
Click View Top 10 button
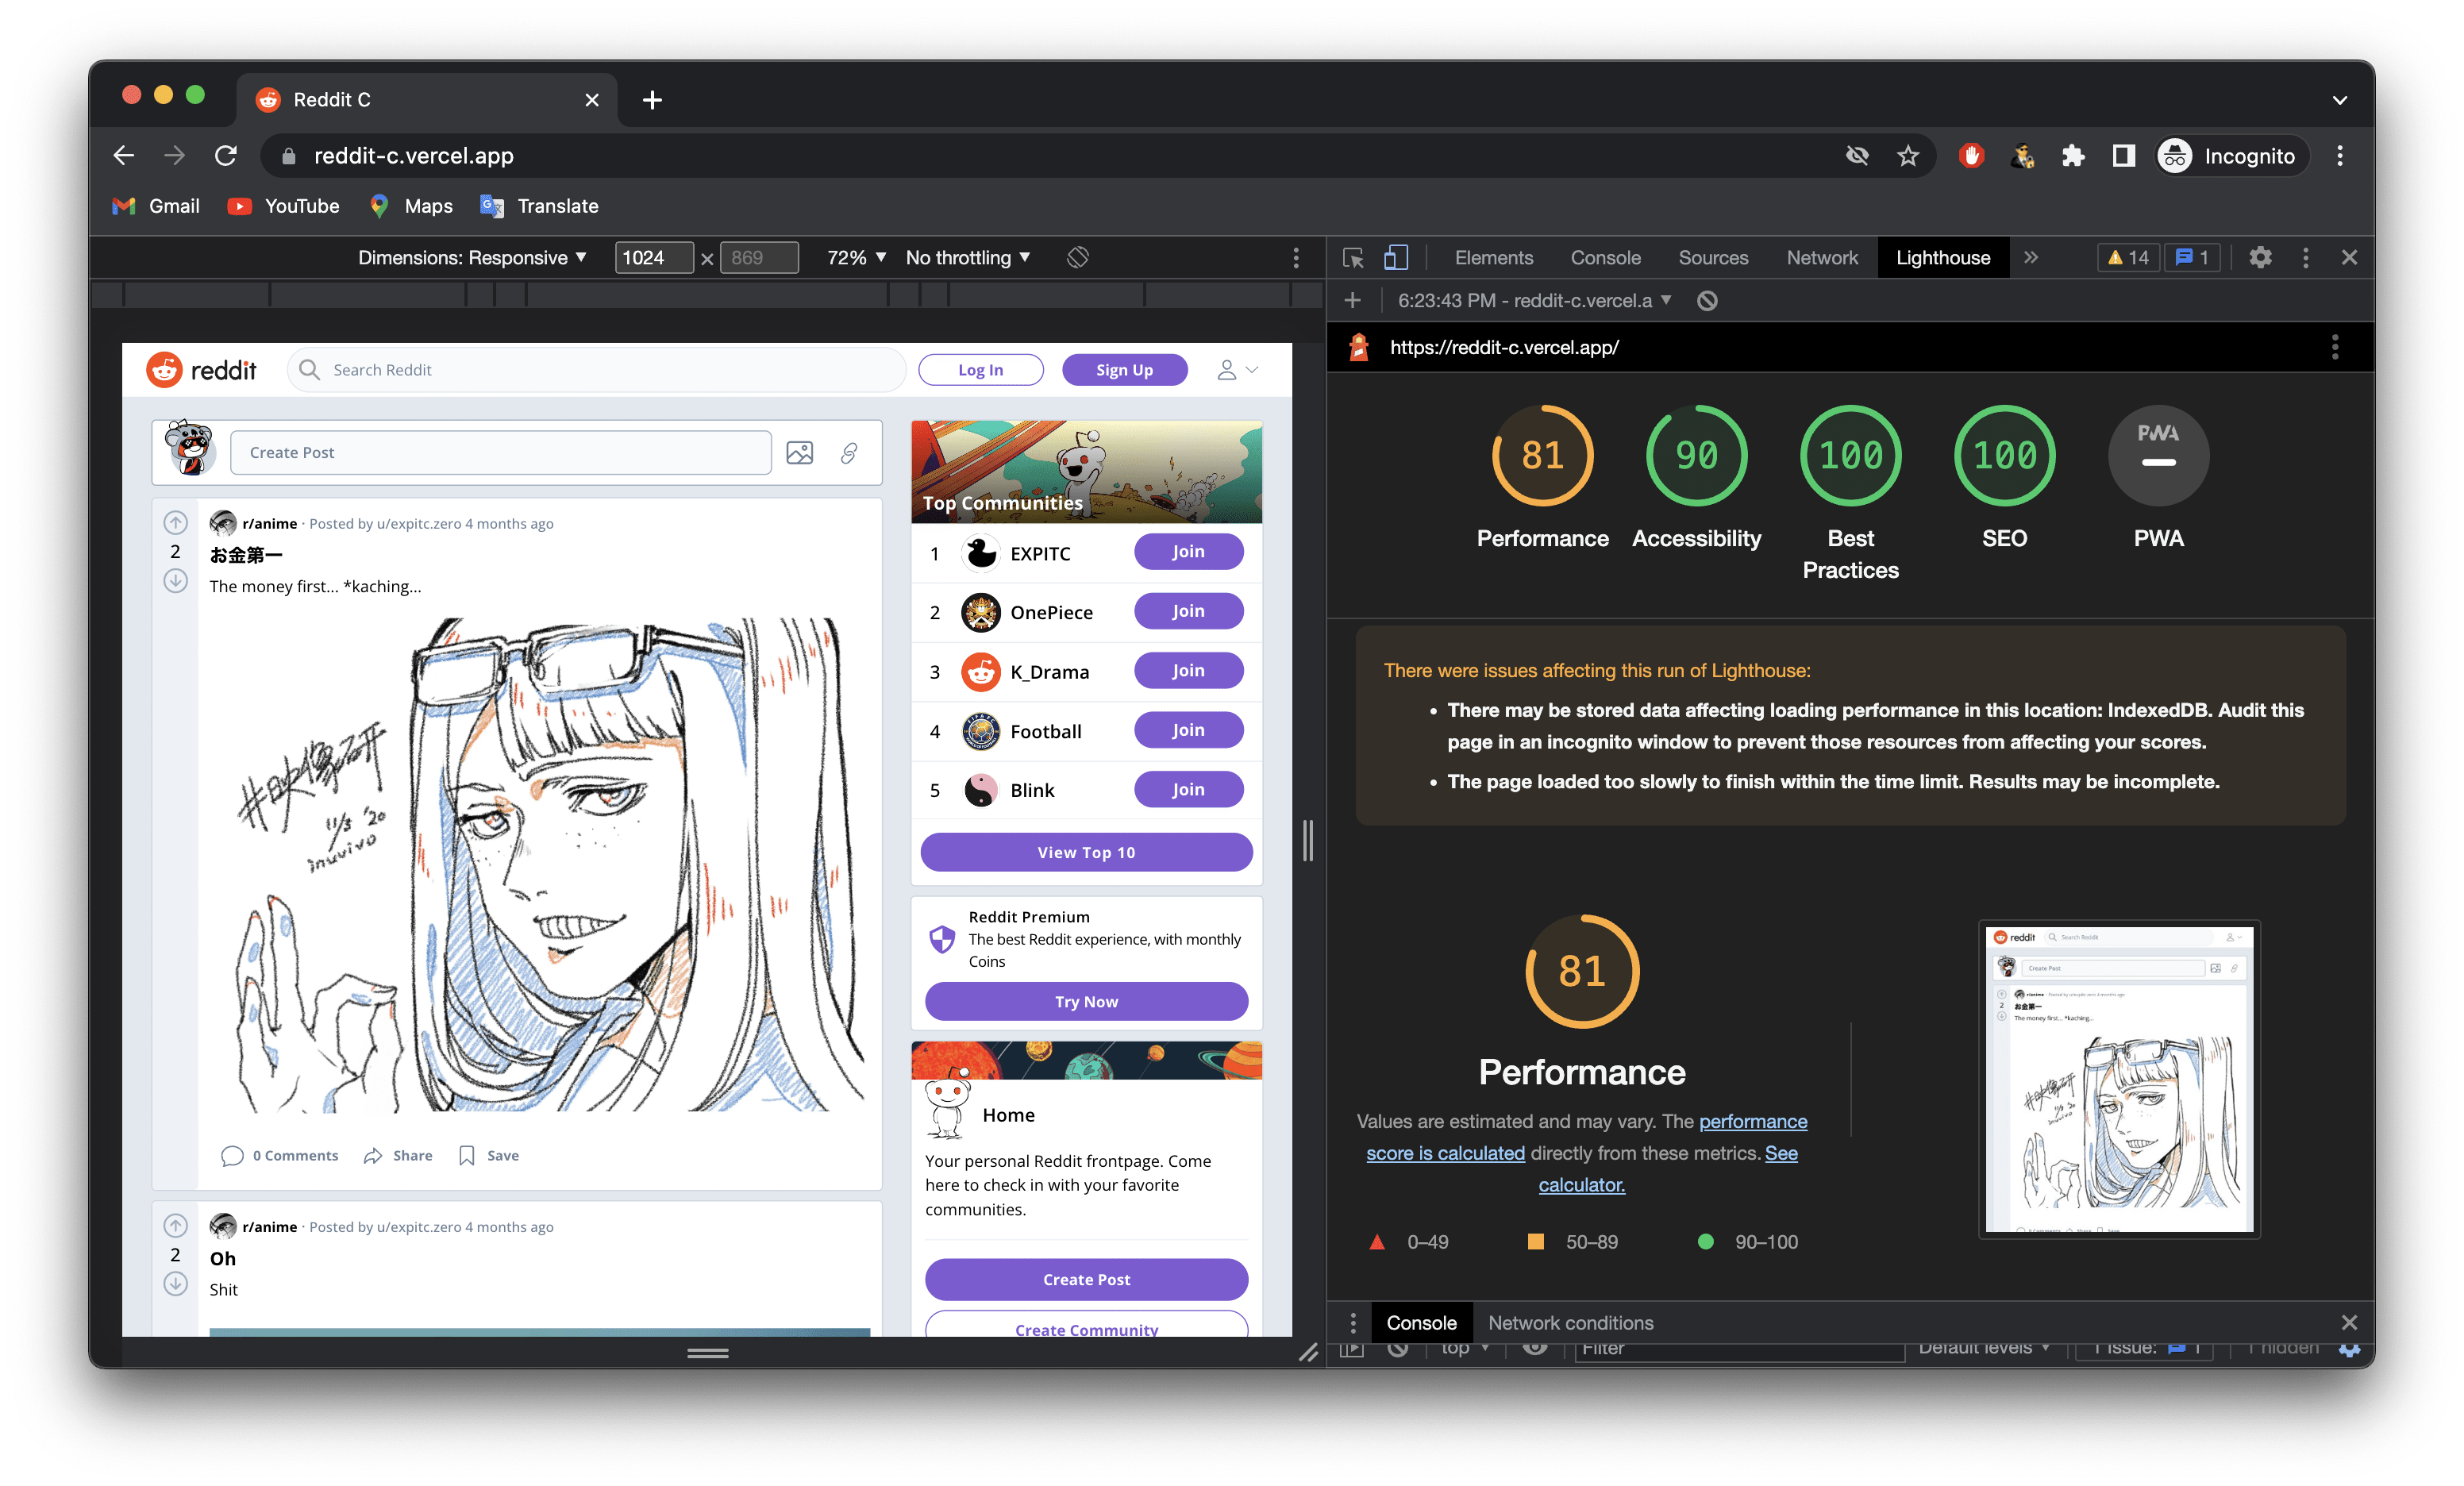click(1086, 852)
